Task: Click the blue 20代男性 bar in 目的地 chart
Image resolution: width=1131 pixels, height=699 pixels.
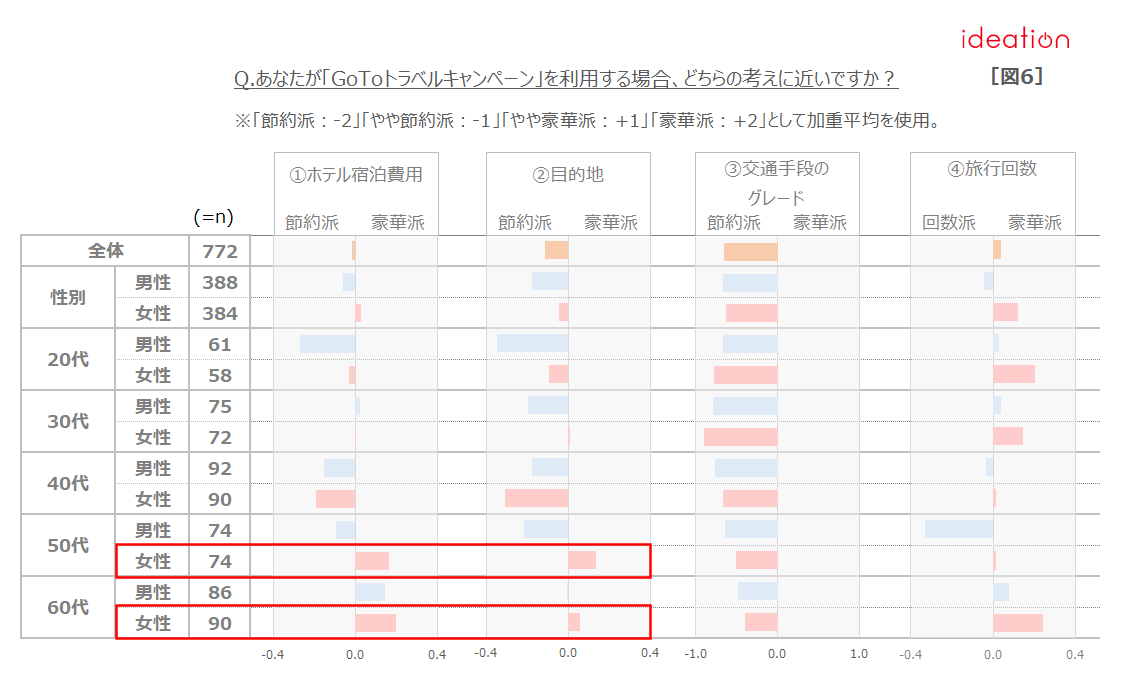Action: (532, 343)
